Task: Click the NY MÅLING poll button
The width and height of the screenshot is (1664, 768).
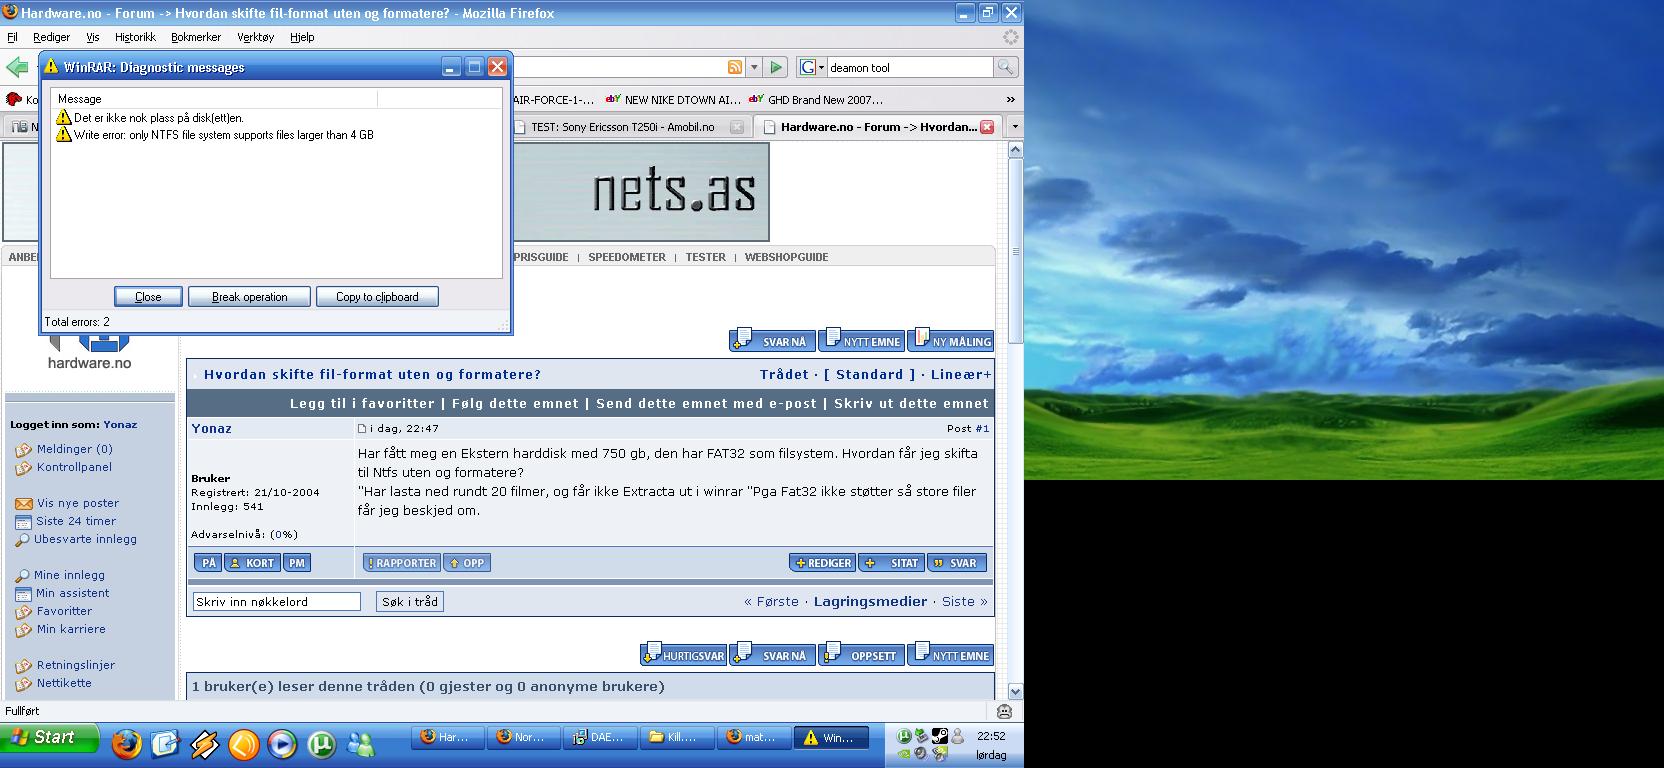Action: [950, 341]
